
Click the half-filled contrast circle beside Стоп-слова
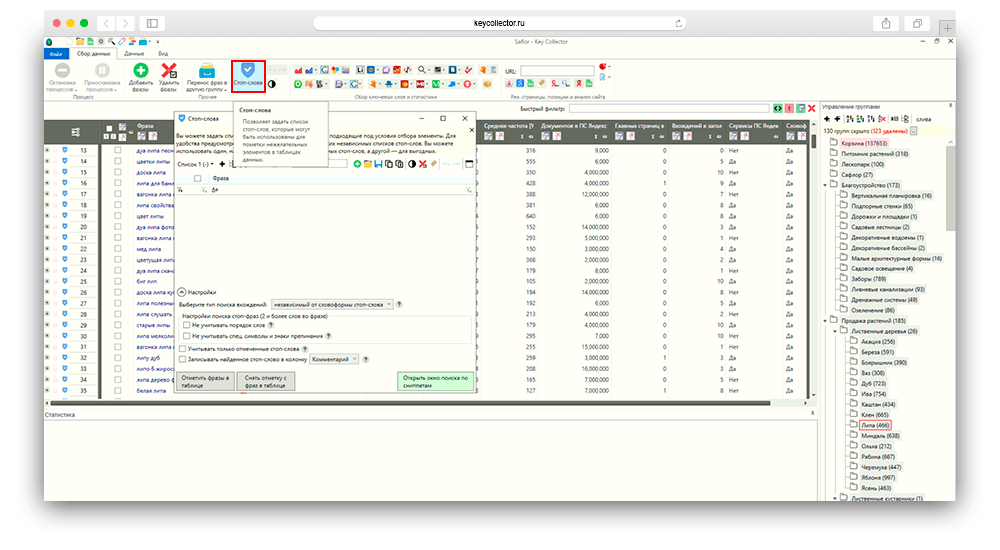point(272,84)
